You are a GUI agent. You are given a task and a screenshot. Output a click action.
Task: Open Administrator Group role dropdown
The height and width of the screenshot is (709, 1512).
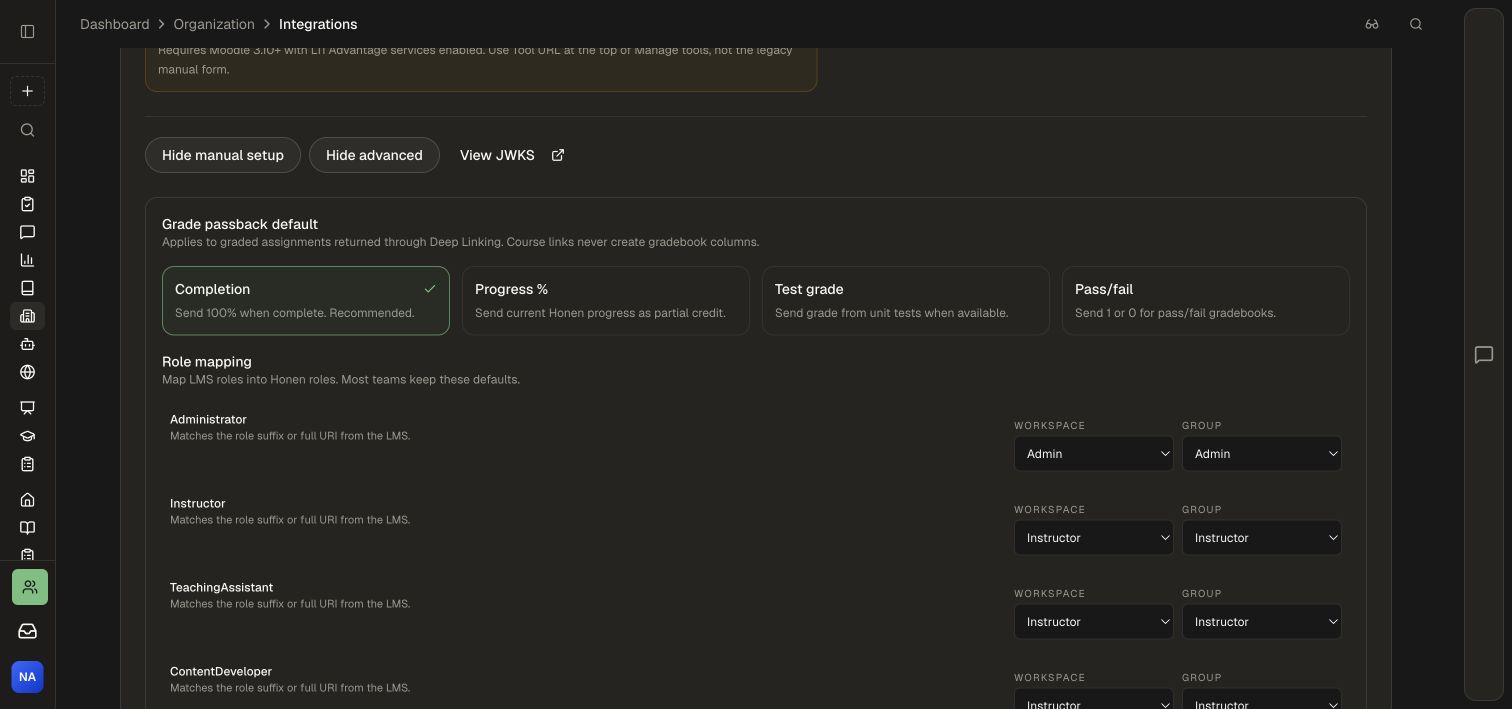(x=1262, y=454)
